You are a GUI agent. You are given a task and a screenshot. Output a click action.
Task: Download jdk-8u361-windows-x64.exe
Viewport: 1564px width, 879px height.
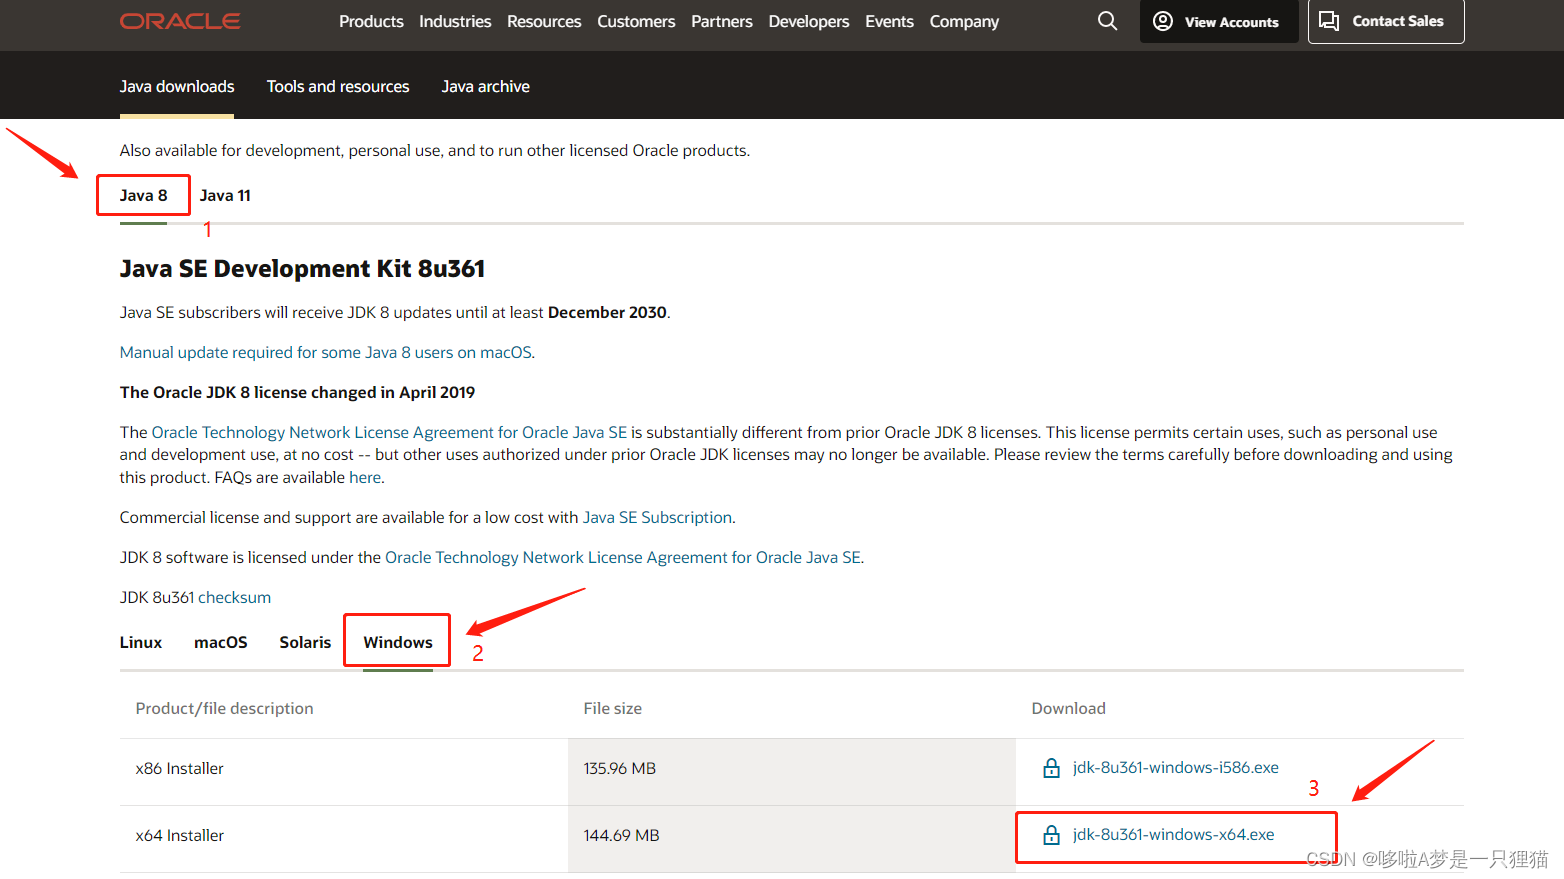[x=1174, y=835]
